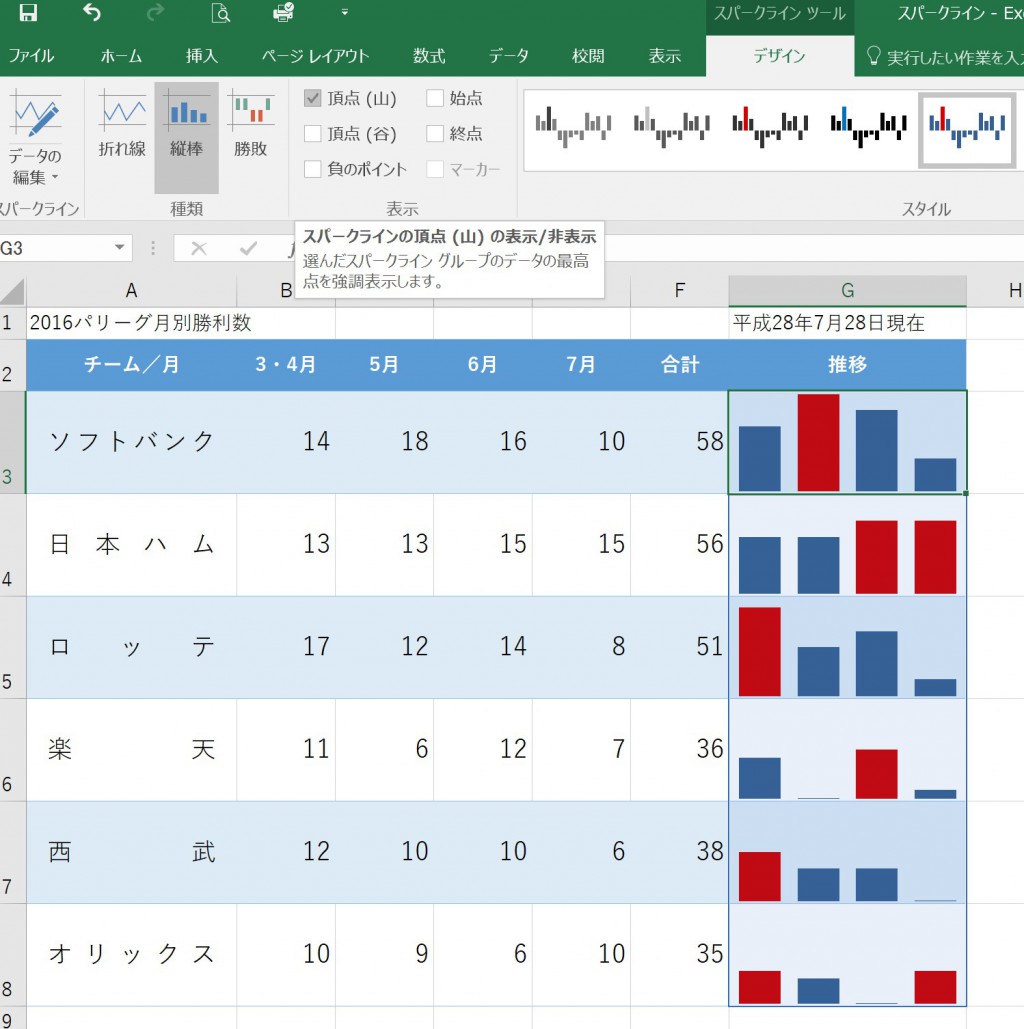The height and width of the screenshot is (1029, 1024).
Task: Select column A header
Action: tap(131, 291)
